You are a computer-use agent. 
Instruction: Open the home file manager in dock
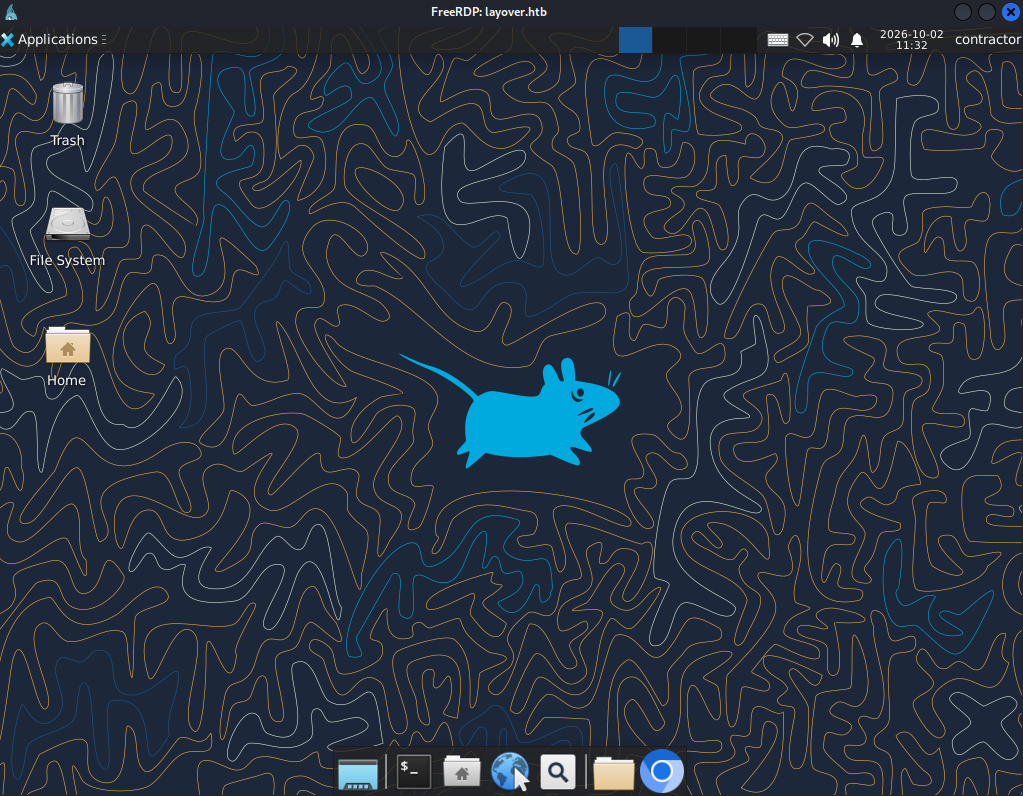click(462, 772)
